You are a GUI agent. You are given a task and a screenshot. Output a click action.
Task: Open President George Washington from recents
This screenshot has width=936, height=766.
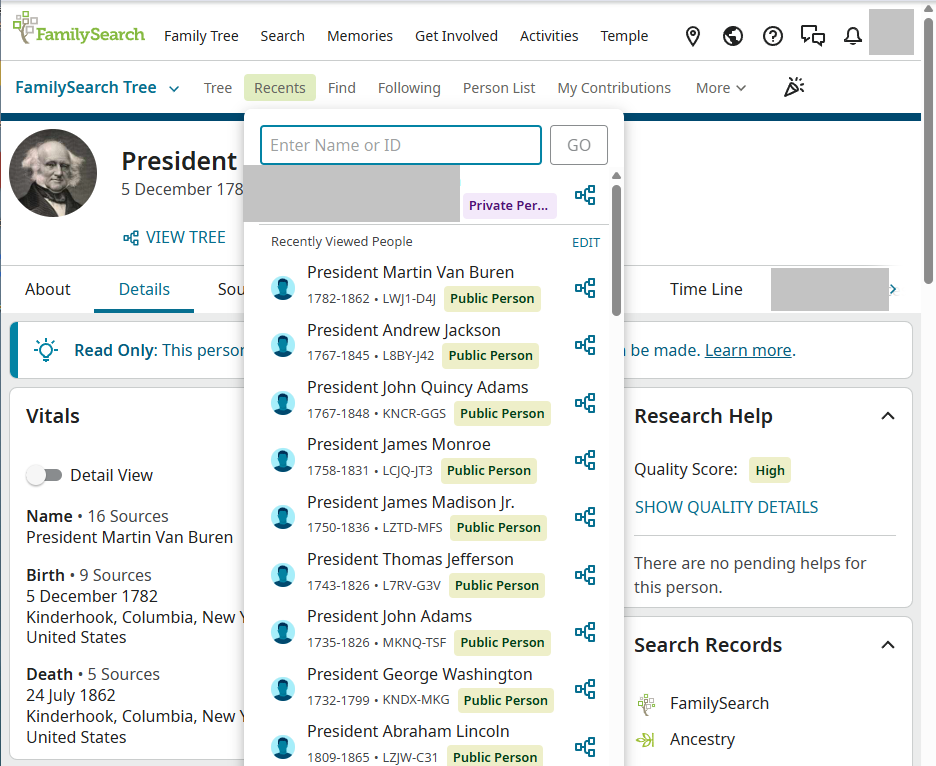point(420,674)
